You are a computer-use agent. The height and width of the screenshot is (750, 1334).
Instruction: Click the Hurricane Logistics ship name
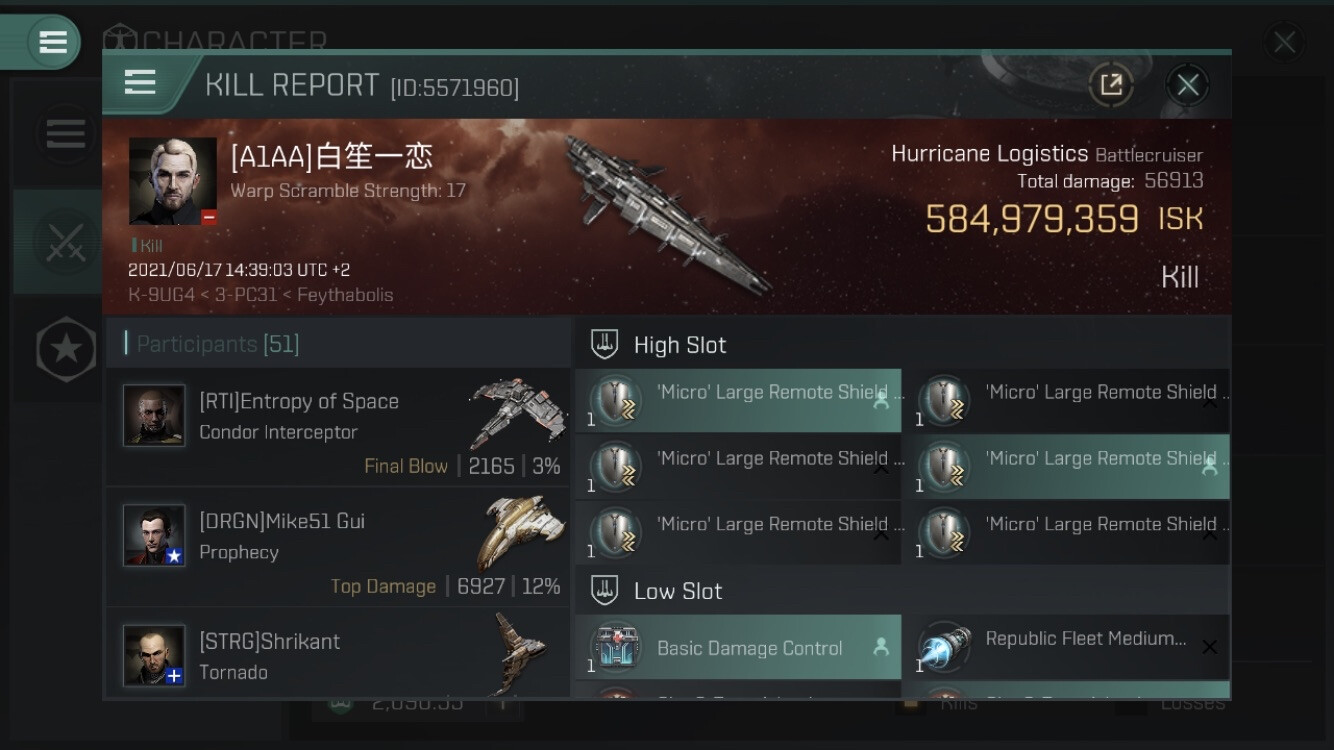(x=989, y=154)
